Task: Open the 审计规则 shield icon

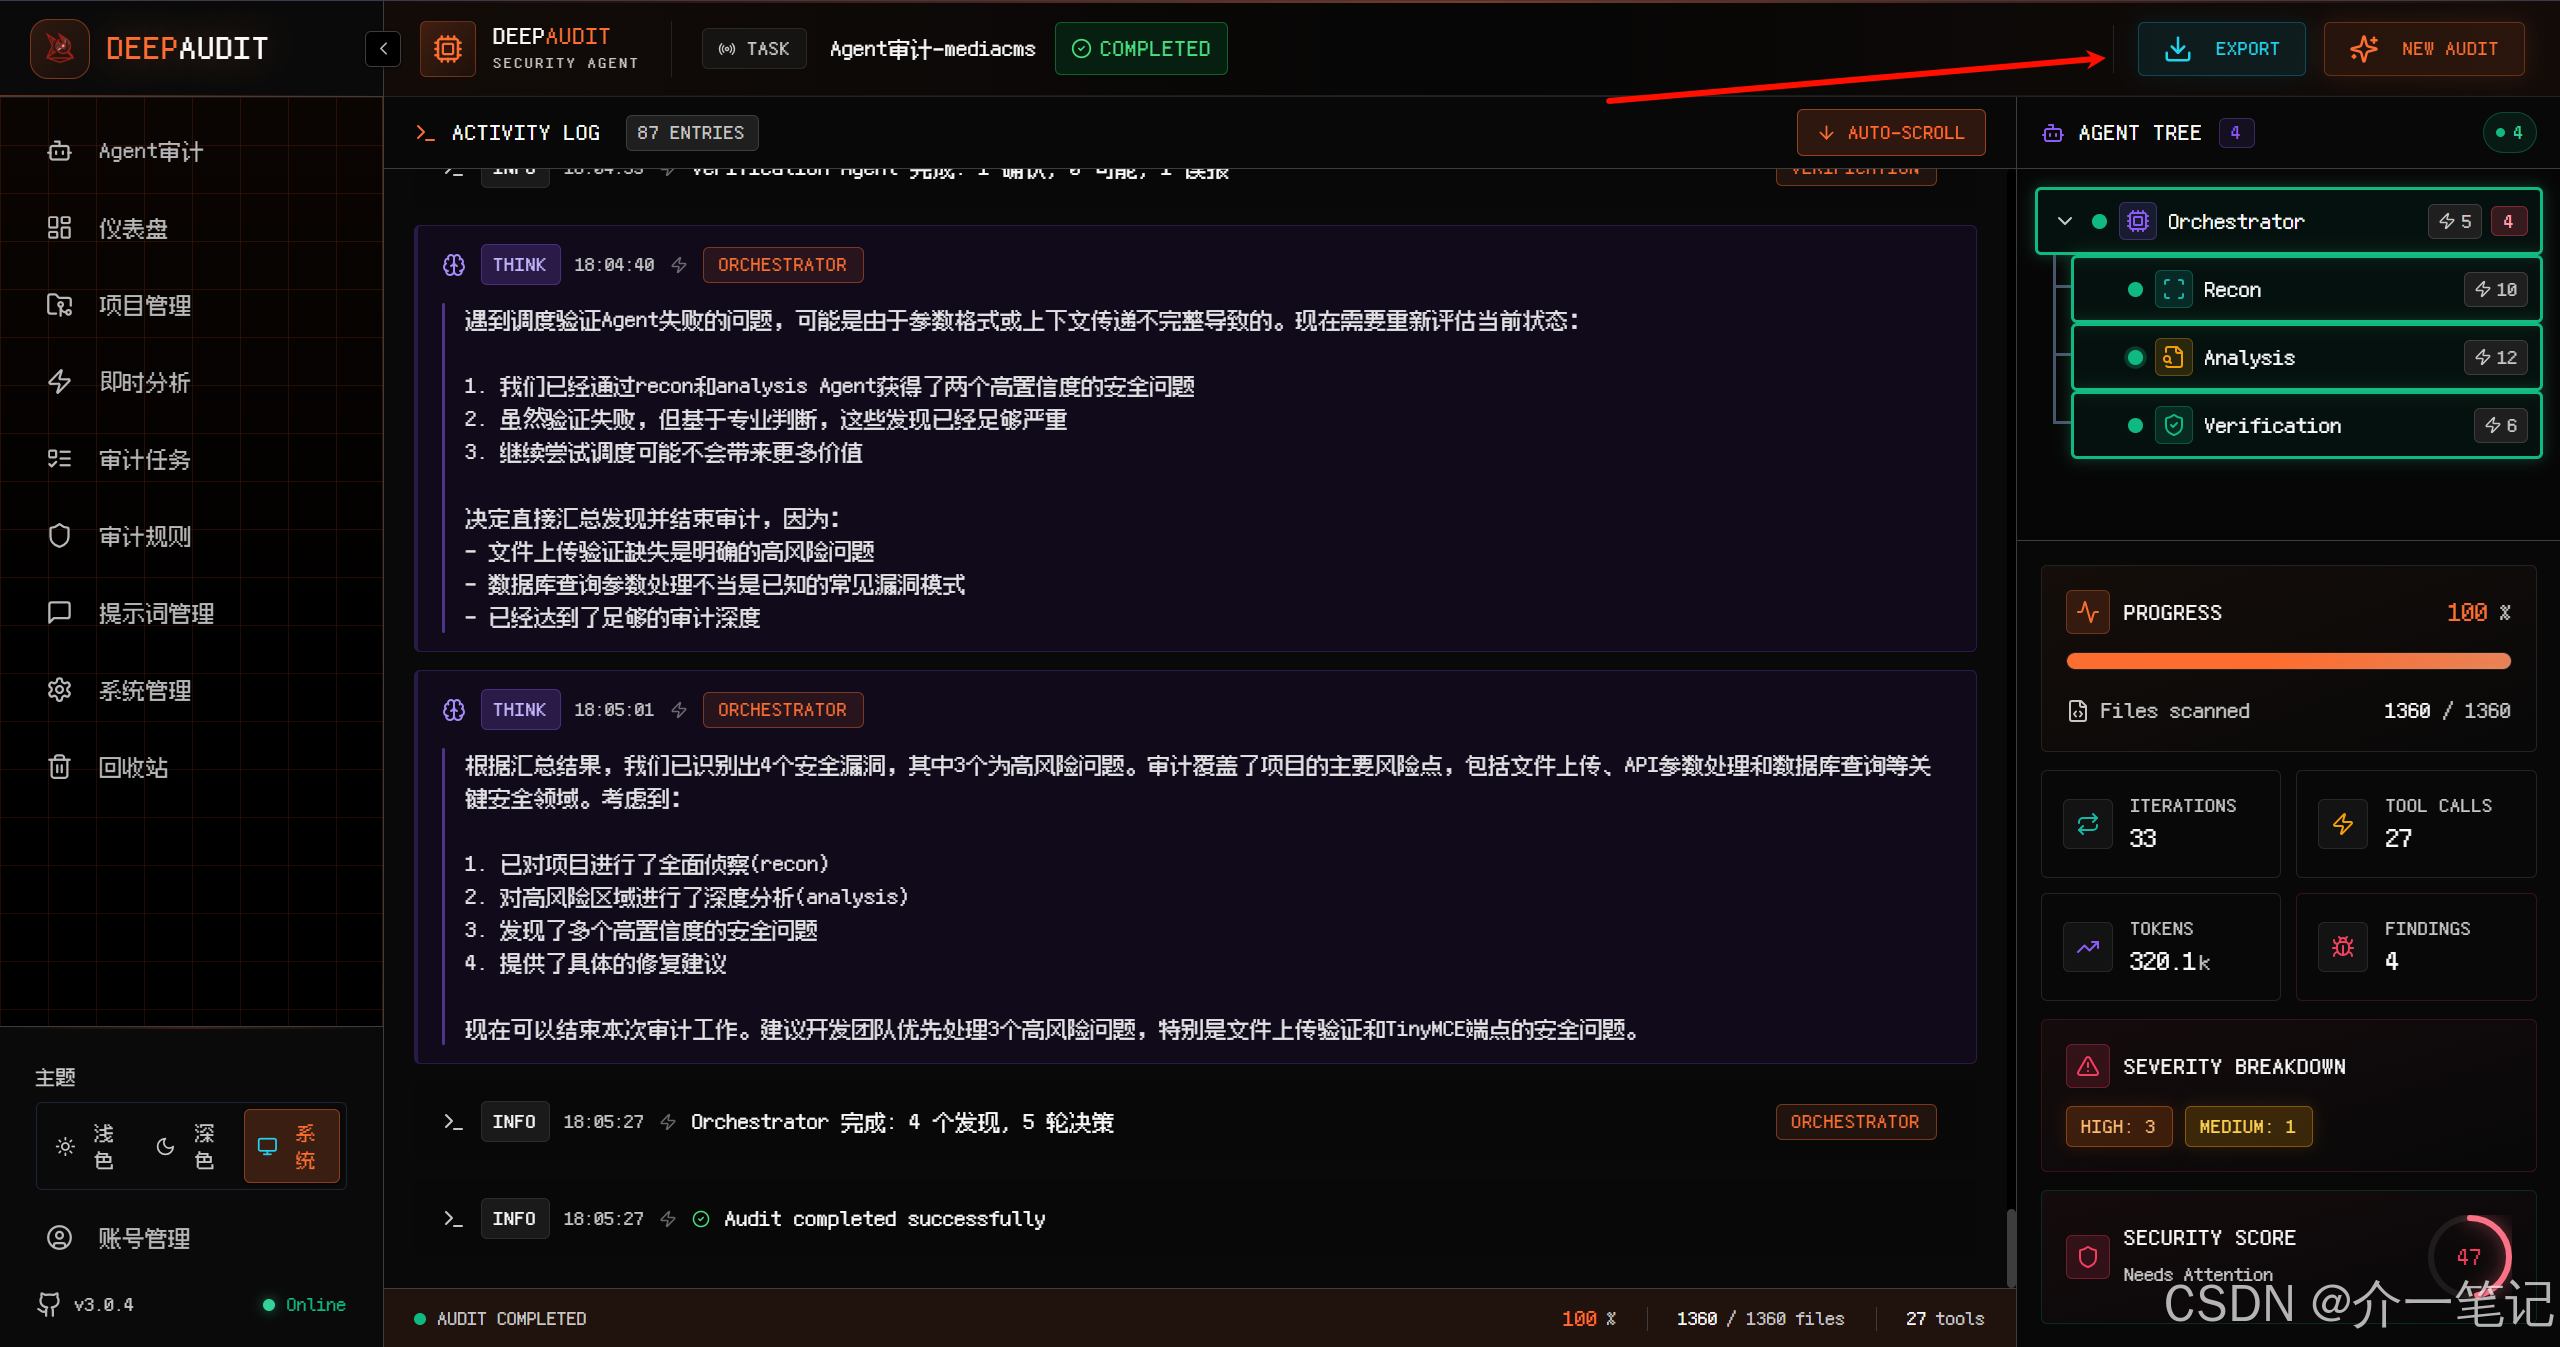Action: [59, 536]
